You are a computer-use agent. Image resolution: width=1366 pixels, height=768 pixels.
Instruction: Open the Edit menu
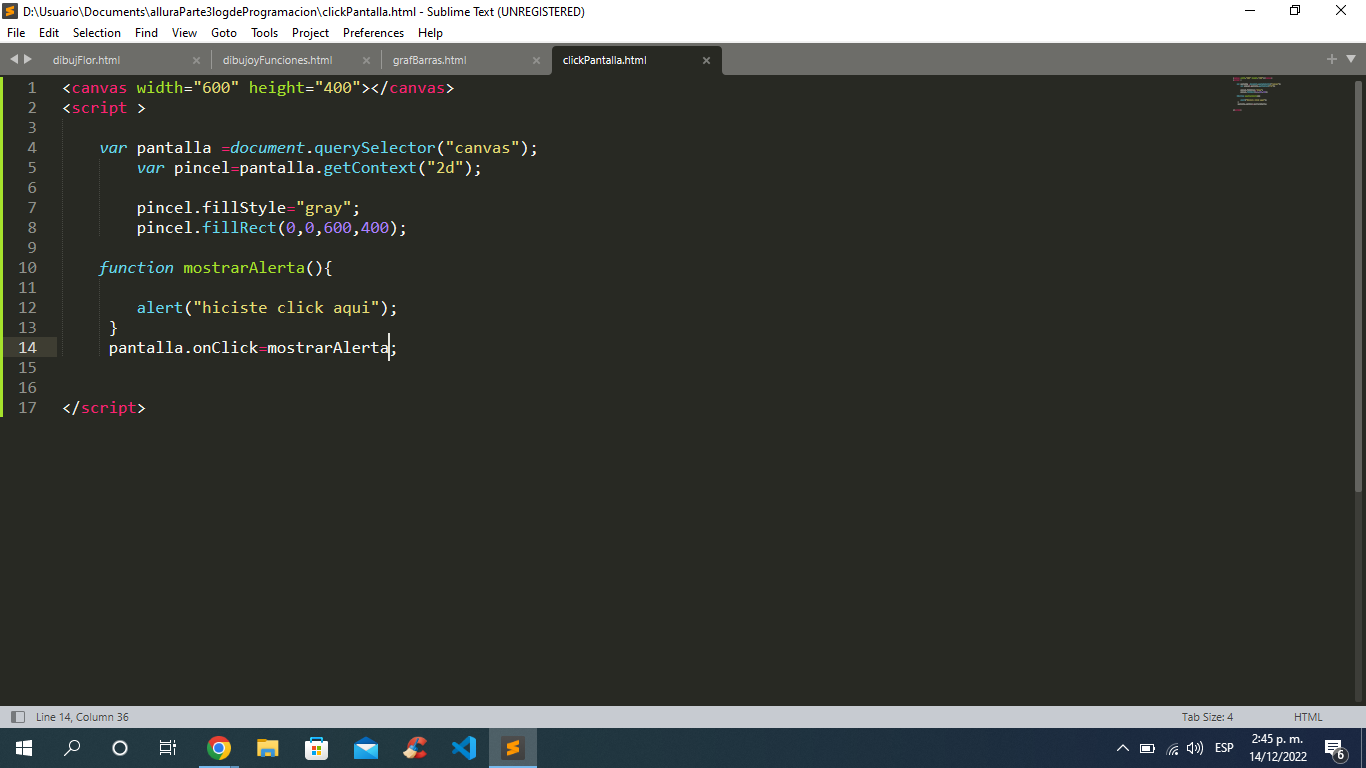click(x=49, y=33)
